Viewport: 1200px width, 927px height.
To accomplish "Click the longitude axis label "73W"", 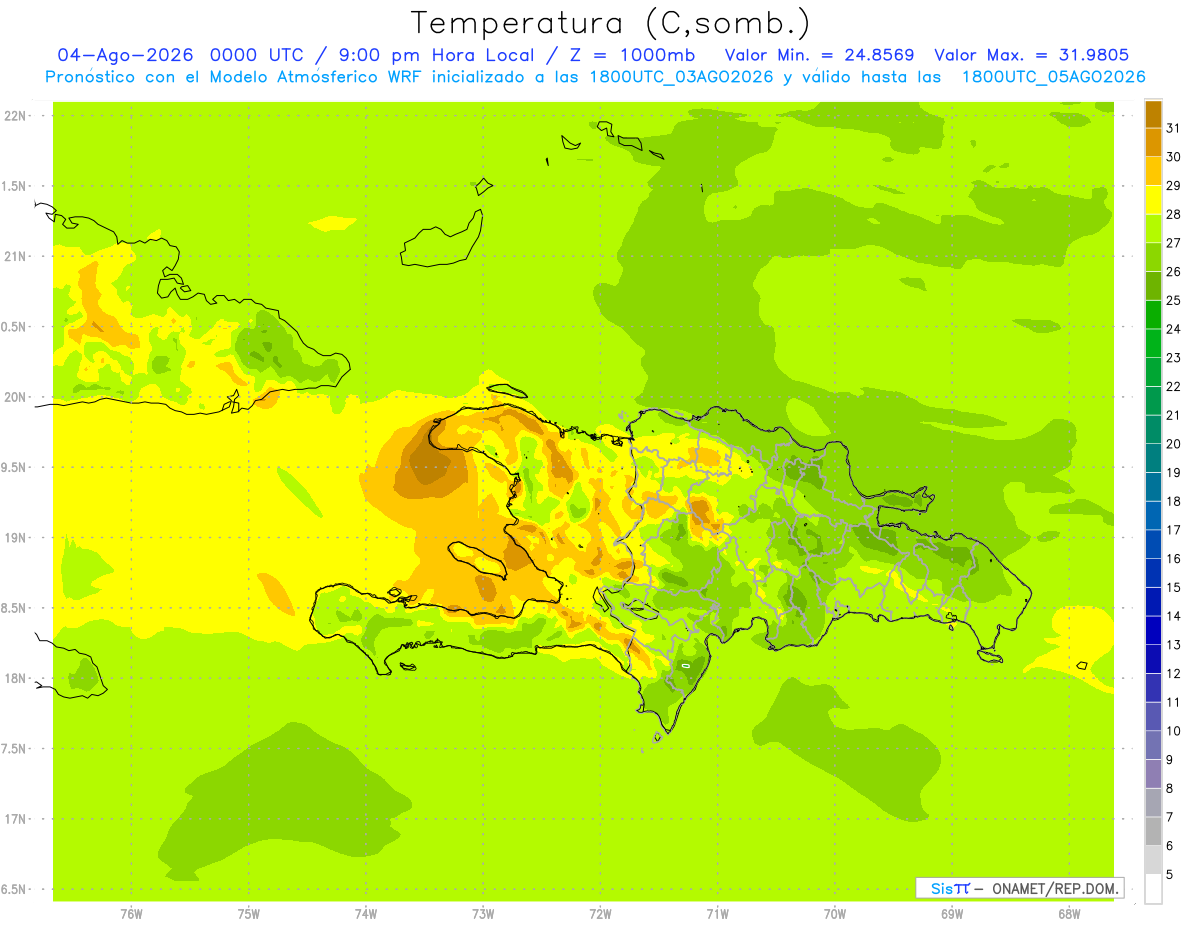I will pyautogui.click(x=483, y=914).
